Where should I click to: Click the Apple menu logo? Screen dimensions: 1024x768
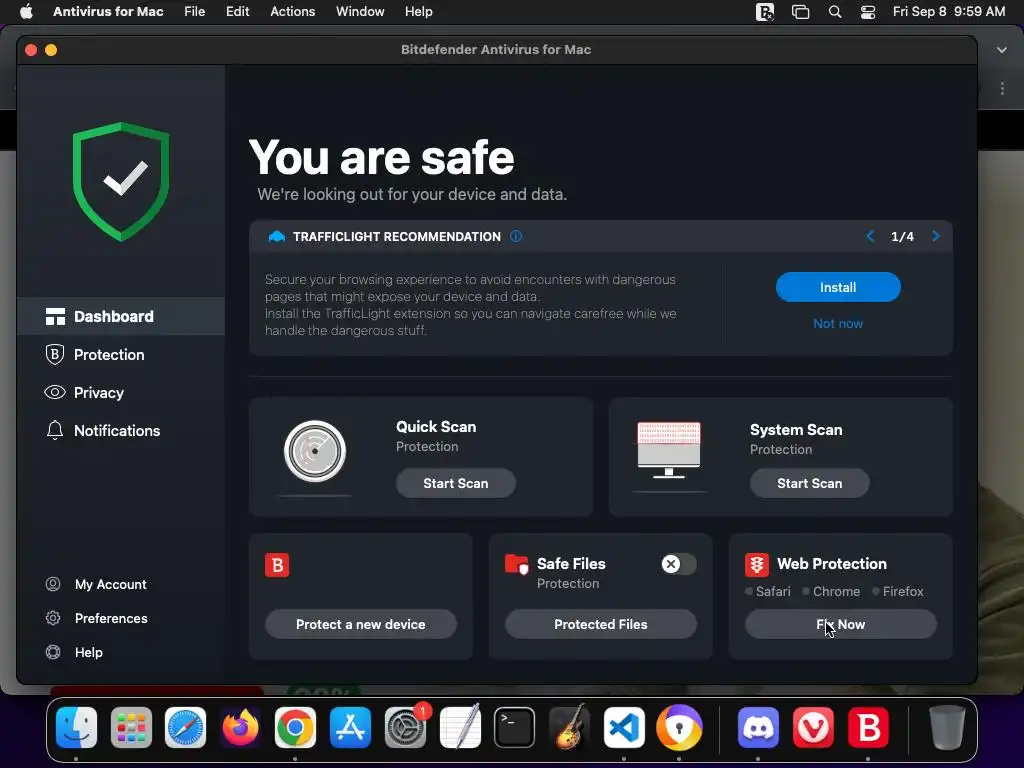(x=26, y=11)
